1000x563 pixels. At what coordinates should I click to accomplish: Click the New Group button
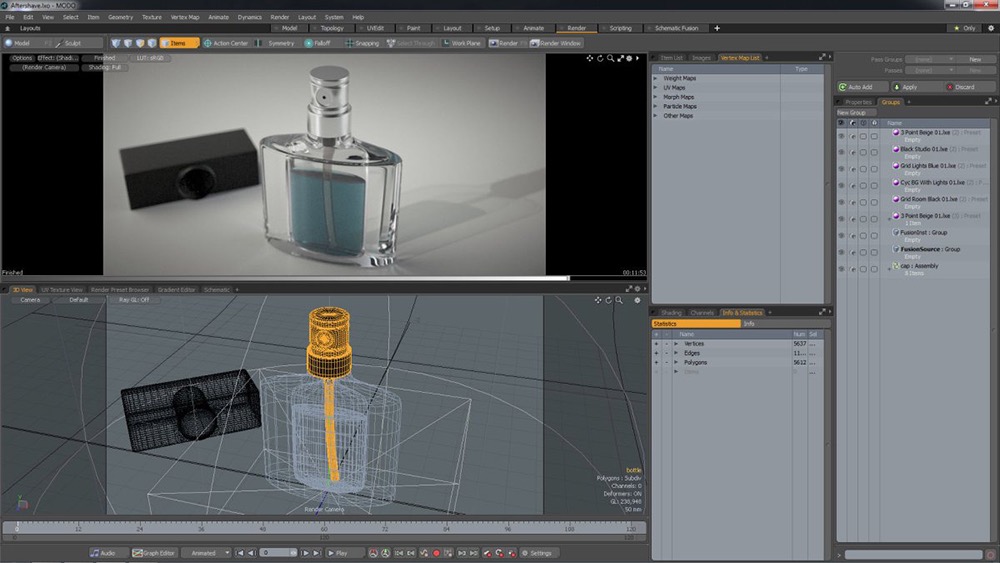[x=851, y=112]
